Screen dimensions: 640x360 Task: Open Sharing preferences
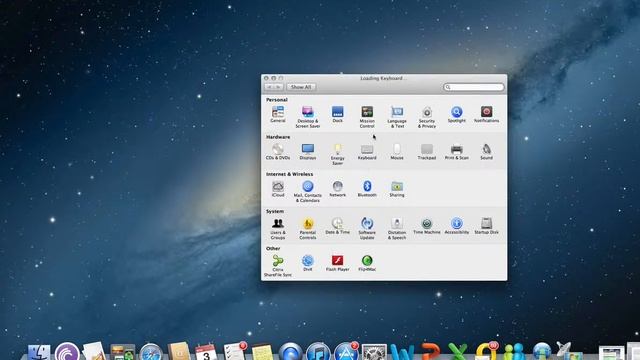pyautogui.click(x=397, y=189)
